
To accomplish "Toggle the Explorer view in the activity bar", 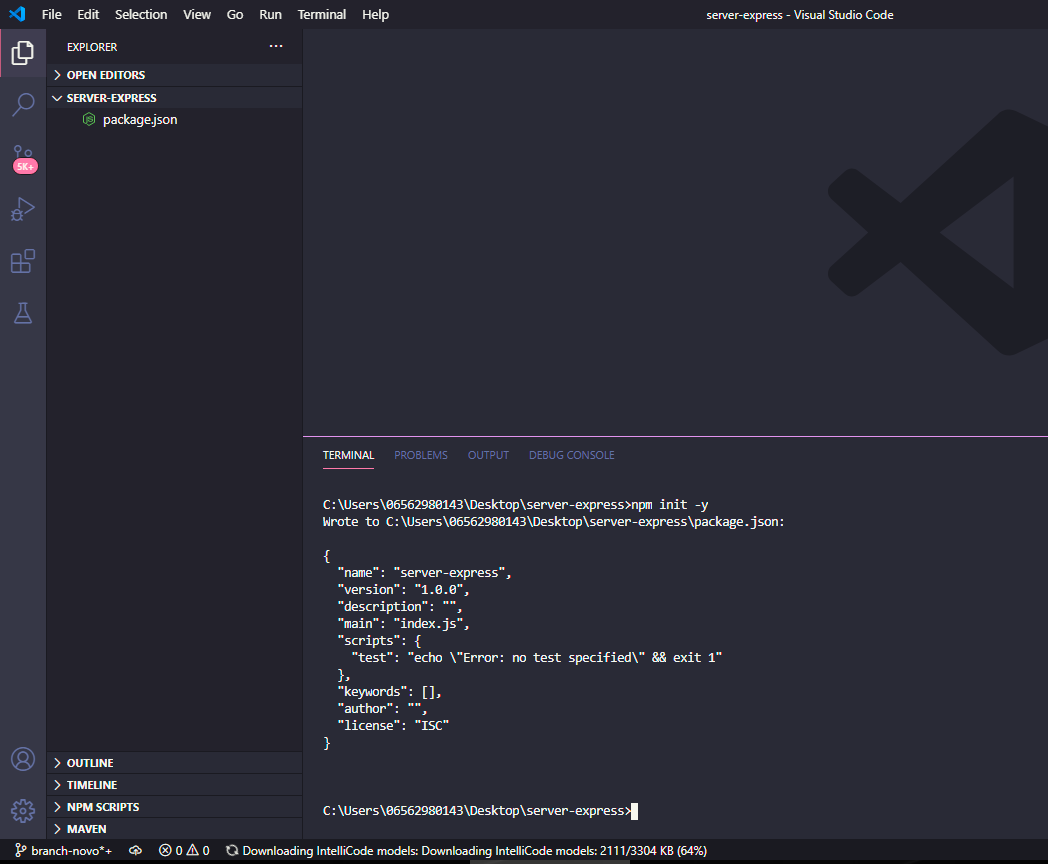I will pyautogui.click(x=23, y=52).
